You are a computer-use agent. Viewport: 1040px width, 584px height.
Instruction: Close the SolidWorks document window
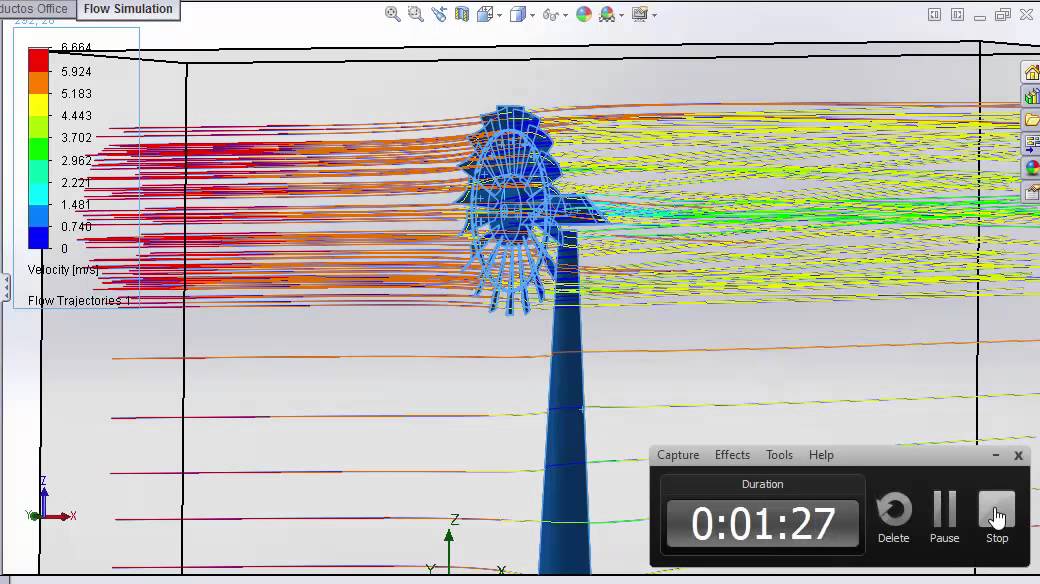(1026, 15)
